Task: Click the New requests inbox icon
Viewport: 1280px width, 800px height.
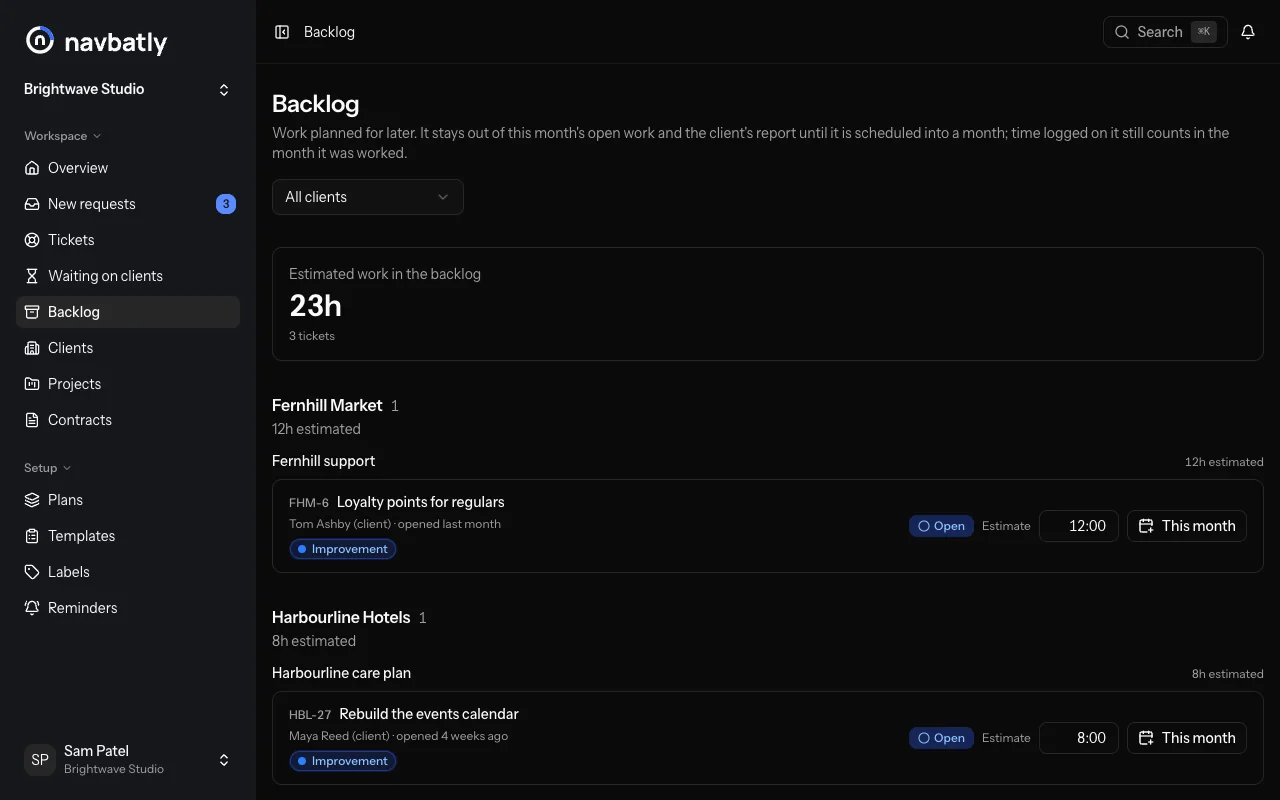Action: 32,204
